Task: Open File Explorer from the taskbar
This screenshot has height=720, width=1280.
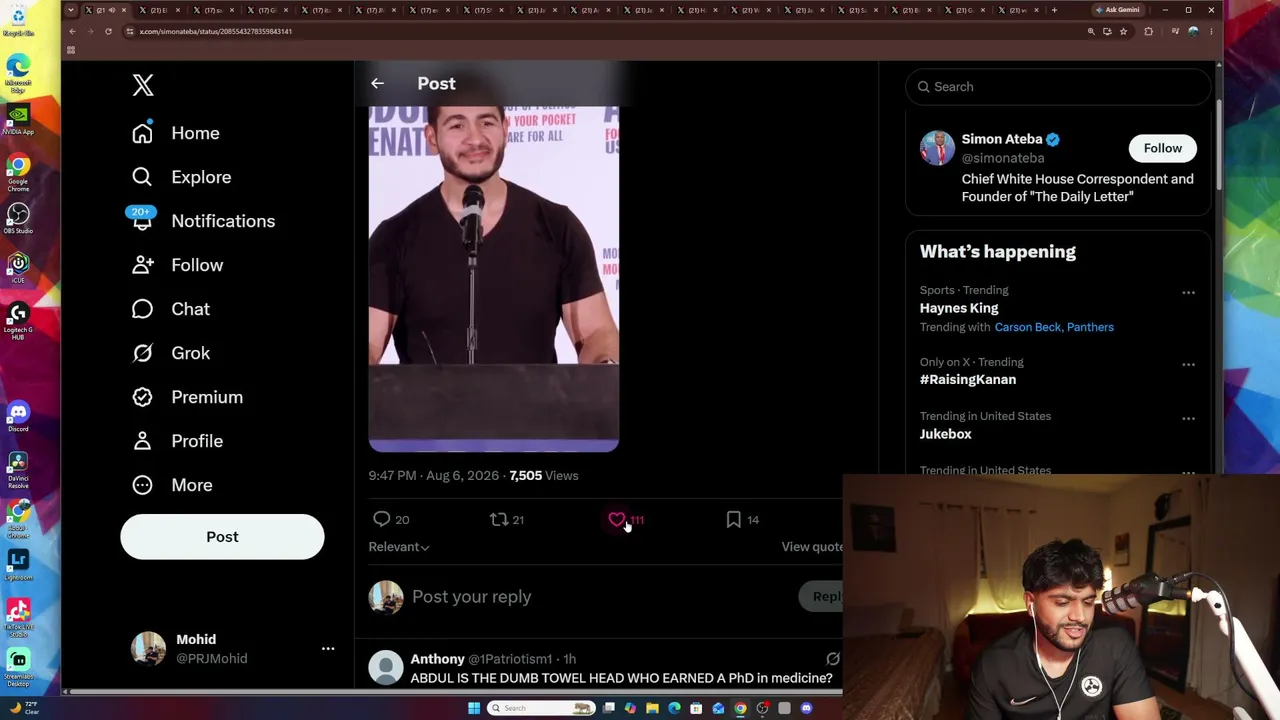Action: (652, 708)
